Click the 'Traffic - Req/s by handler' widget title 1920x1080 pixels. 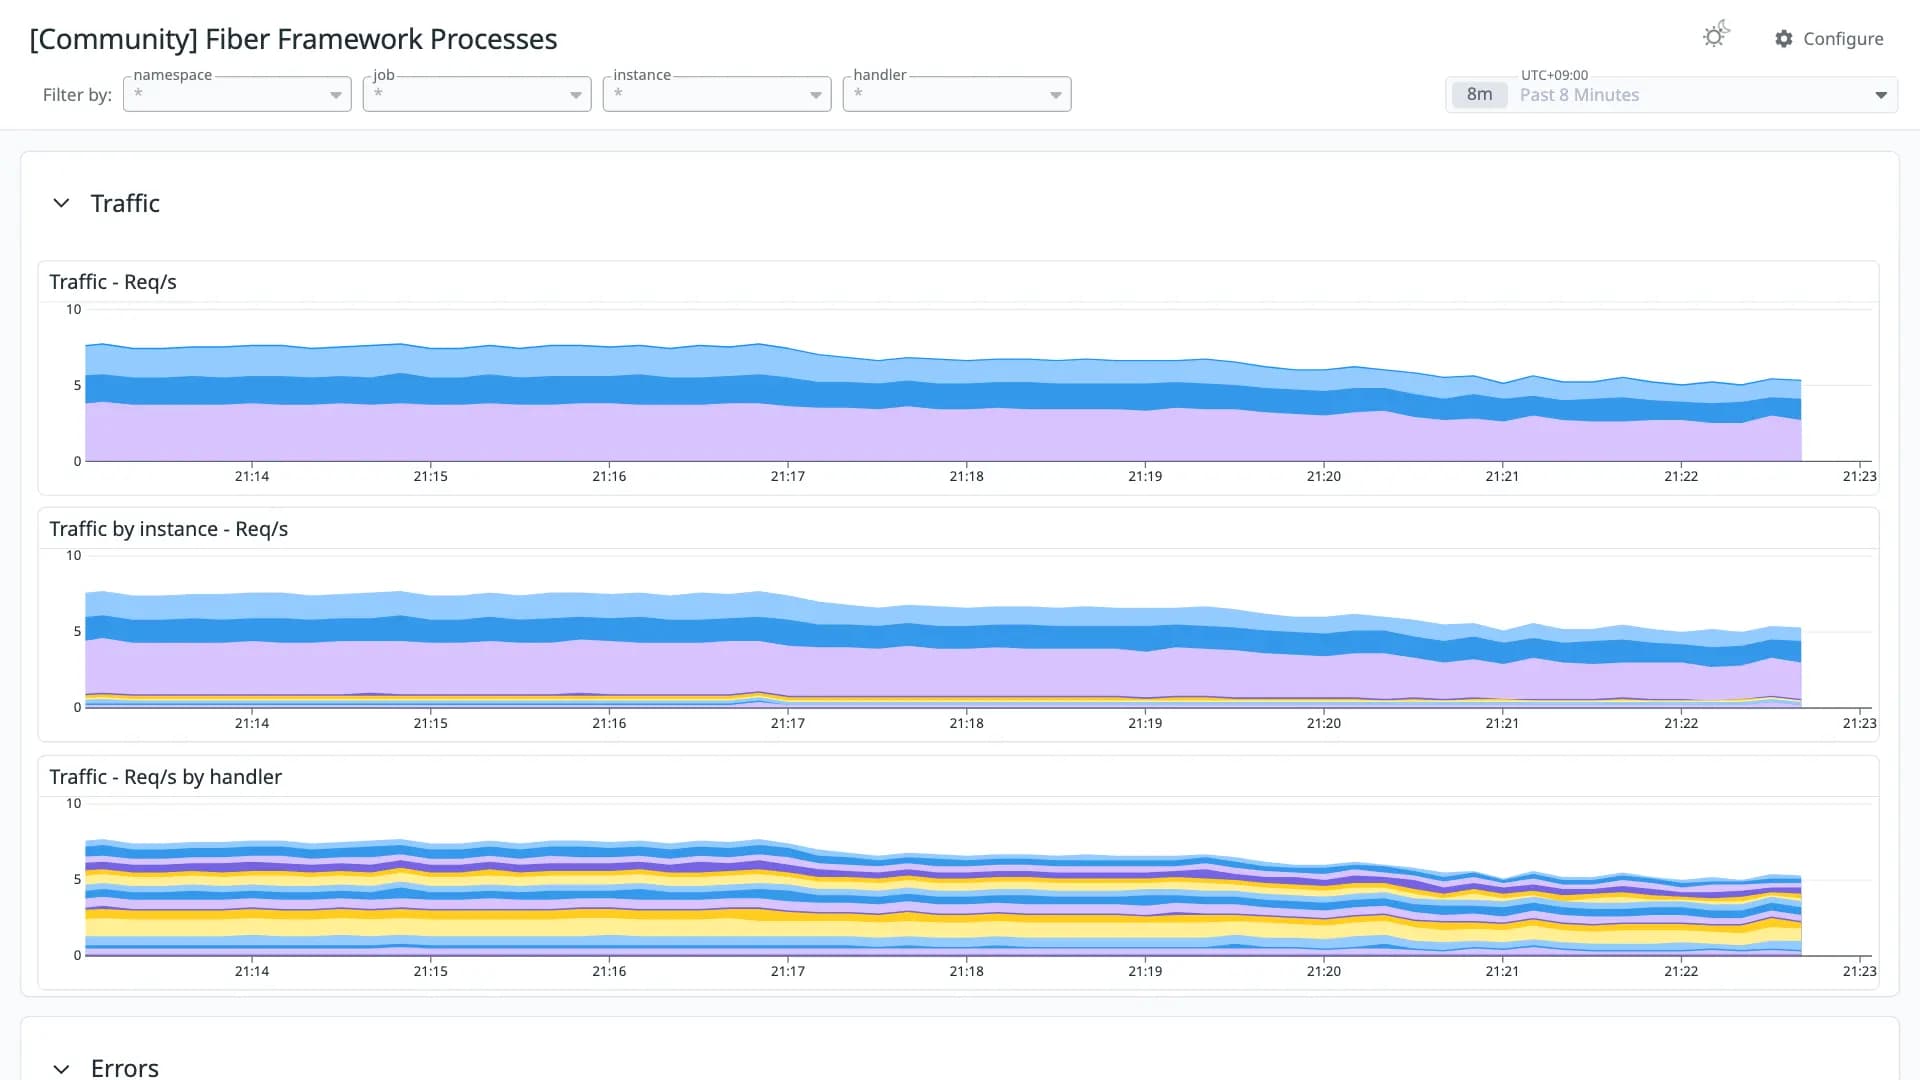click(166, 777)
